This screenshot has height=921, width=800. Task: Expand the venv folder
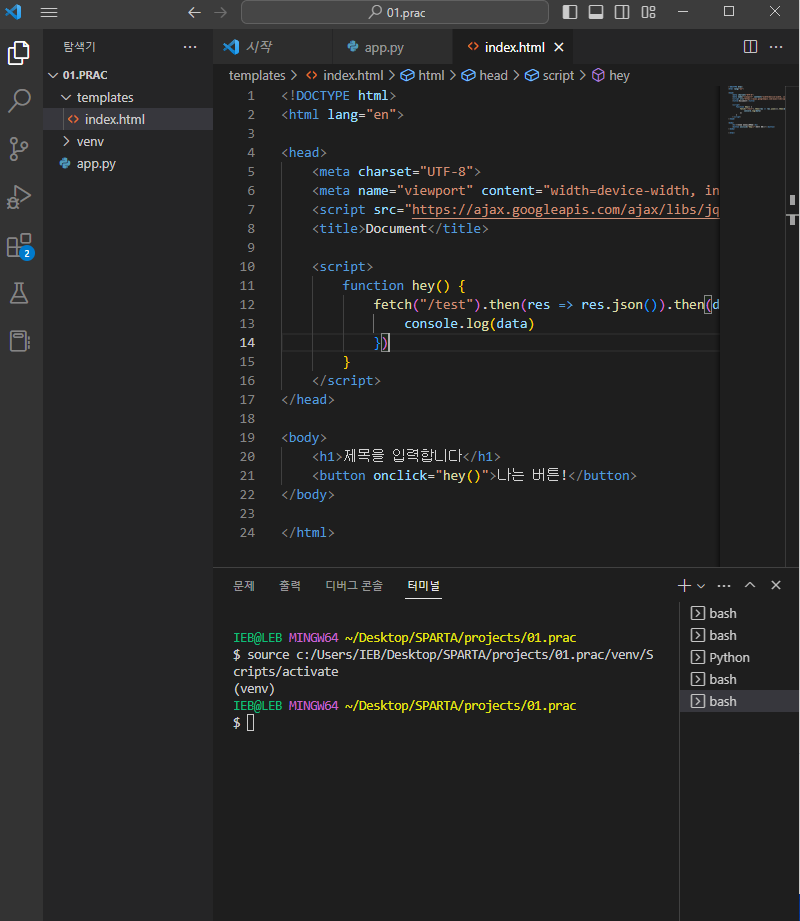coord(128,142)
